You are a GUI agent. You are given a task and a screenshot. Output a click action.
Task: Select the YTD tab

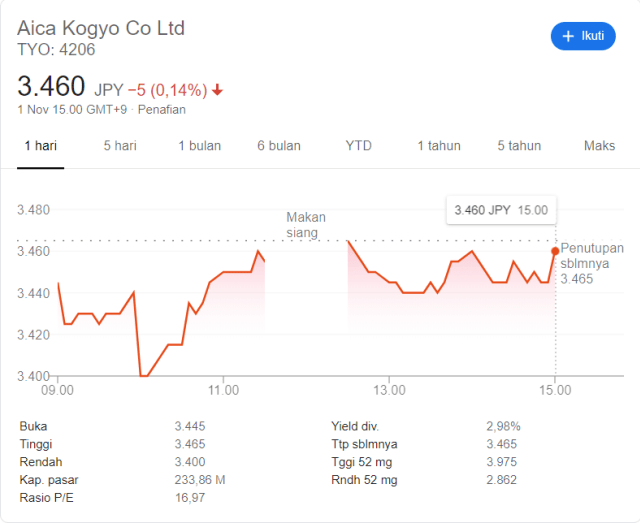click(358, 146)
